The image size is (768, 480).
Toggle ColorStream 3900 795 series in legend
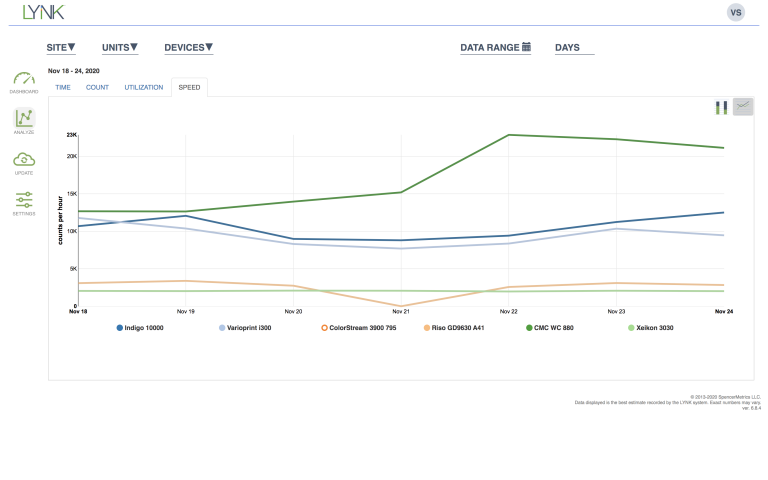click(359, 328)
